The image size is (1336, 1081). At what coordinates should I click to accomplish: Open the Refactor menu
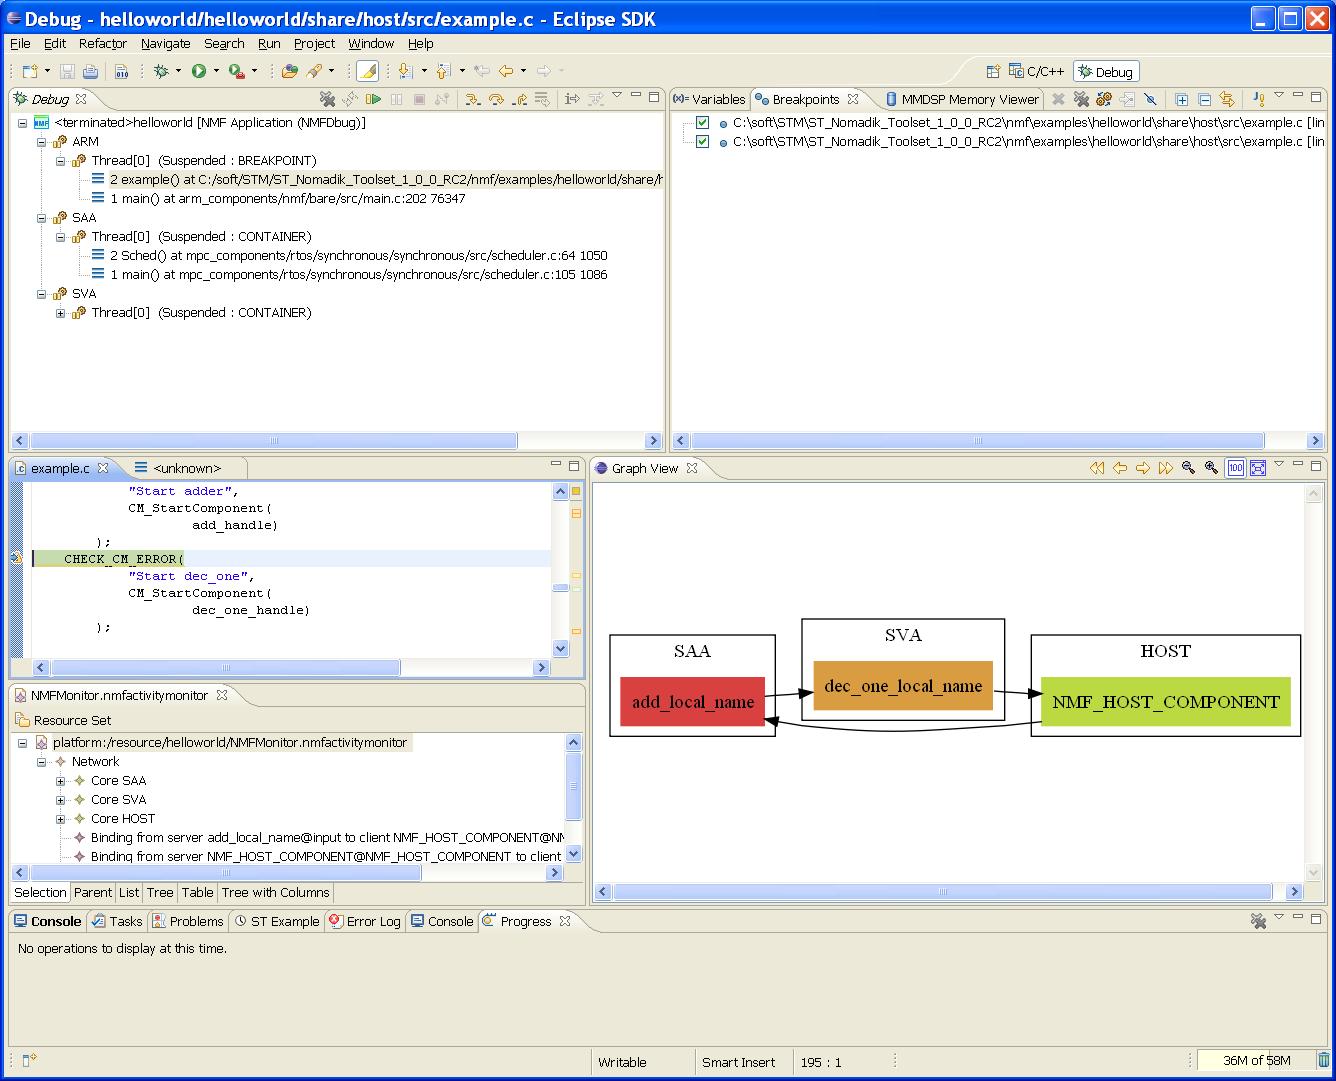pyautogui.click(x=103, y=44)
